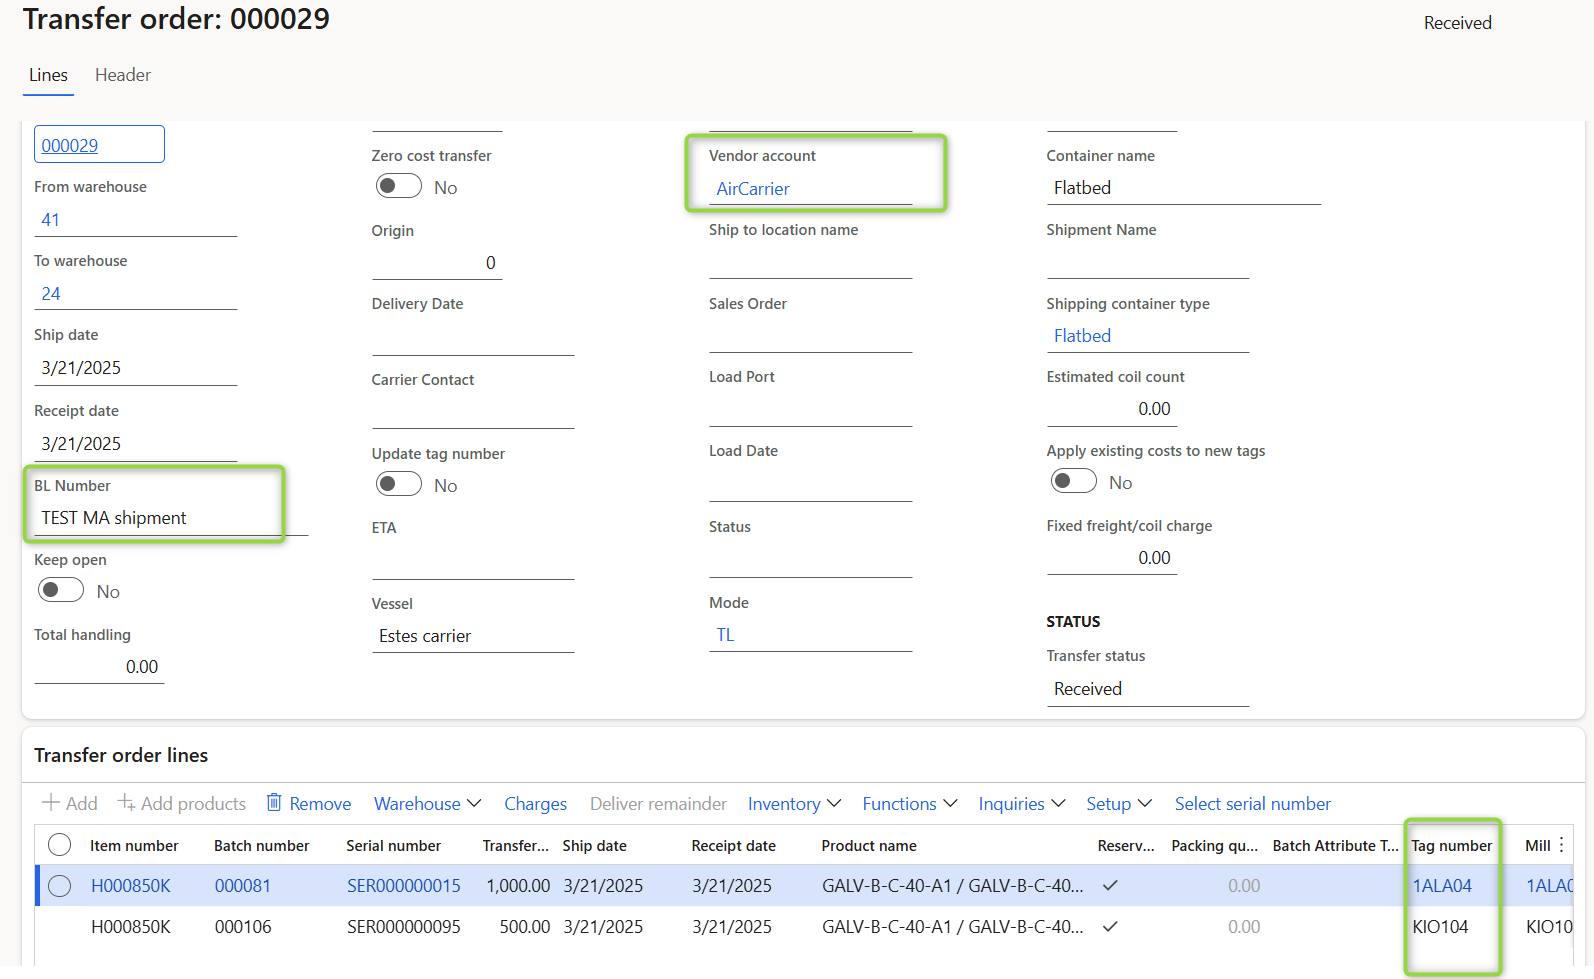Select all rows with header radio button

coord(60,845)
